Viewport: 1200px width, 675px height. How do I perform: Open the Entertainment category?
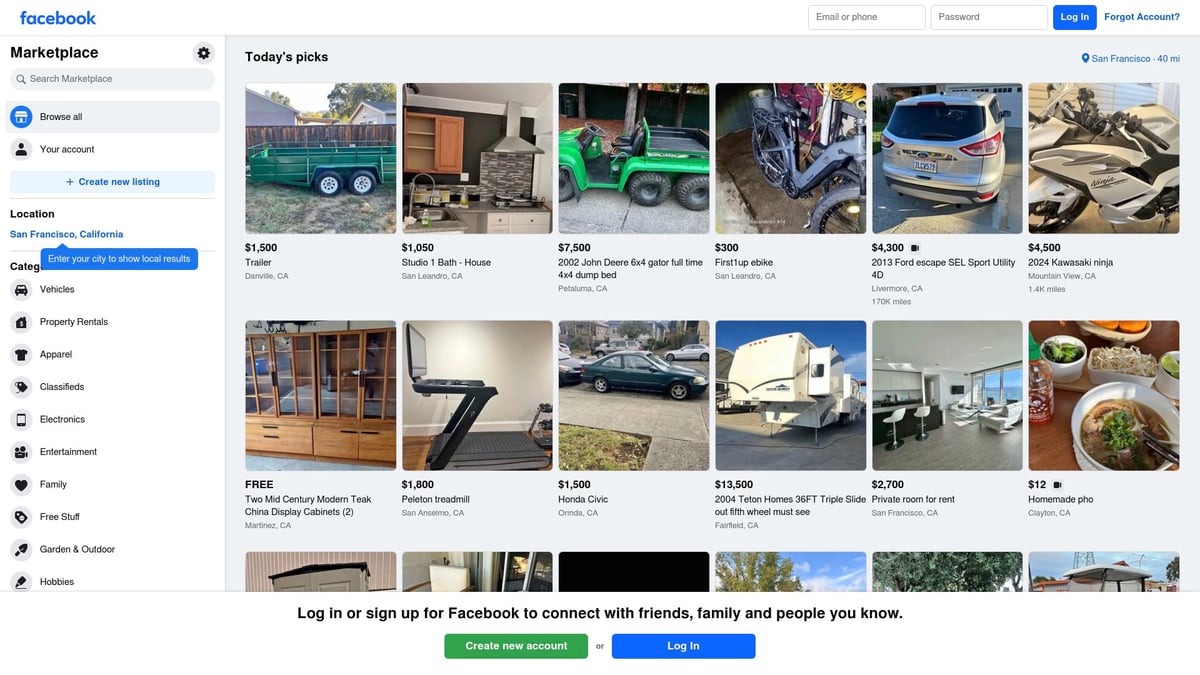[x=68, y=452]
